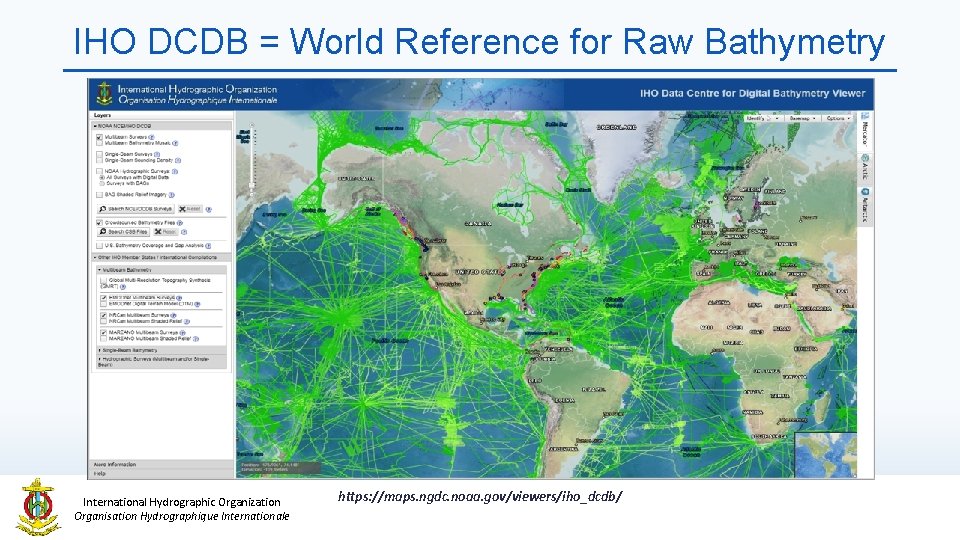The image size is (960, 540).
Task: Open help icon beside NOAA Hydrographic Surveys
Action: [x=175, y=171]
